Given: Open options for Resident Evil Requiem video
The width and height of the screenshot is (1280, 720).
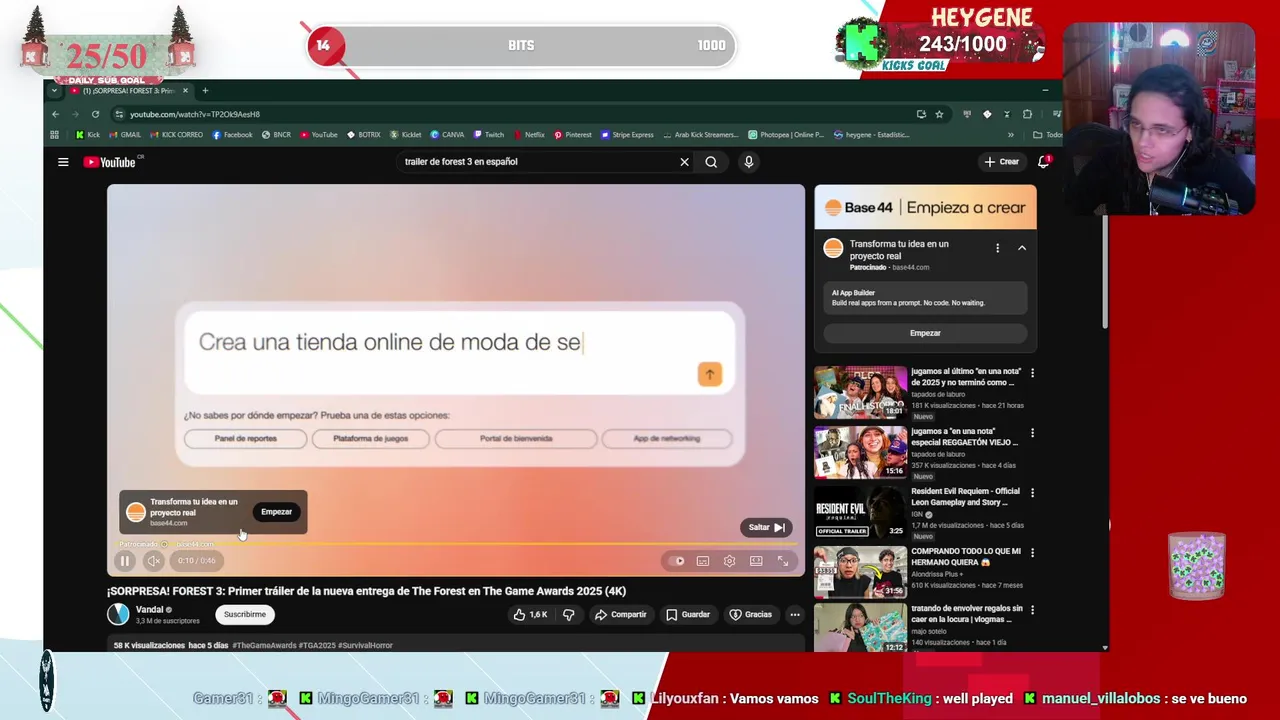Looking at the screenshot, I should [x=1032, y=493].
